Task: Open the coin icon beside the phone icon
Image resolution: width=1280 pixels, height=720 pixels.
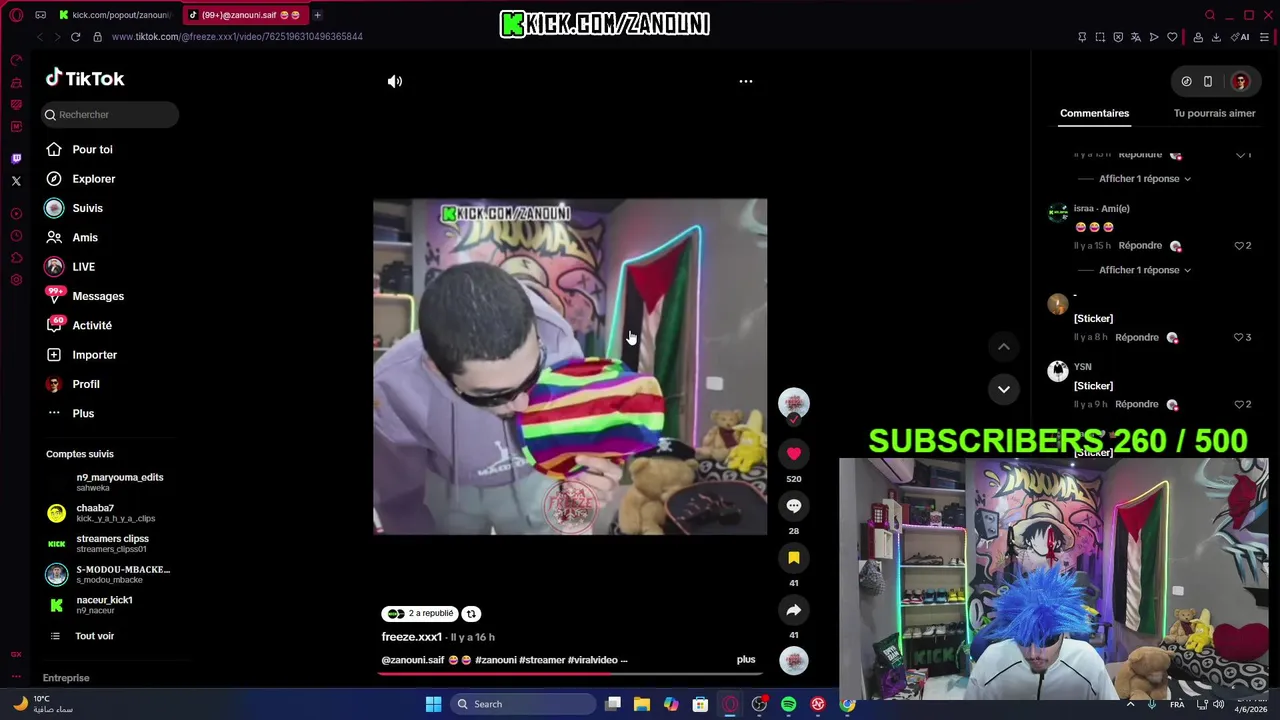Action: pyautogui.click(x=1186, y=82)
